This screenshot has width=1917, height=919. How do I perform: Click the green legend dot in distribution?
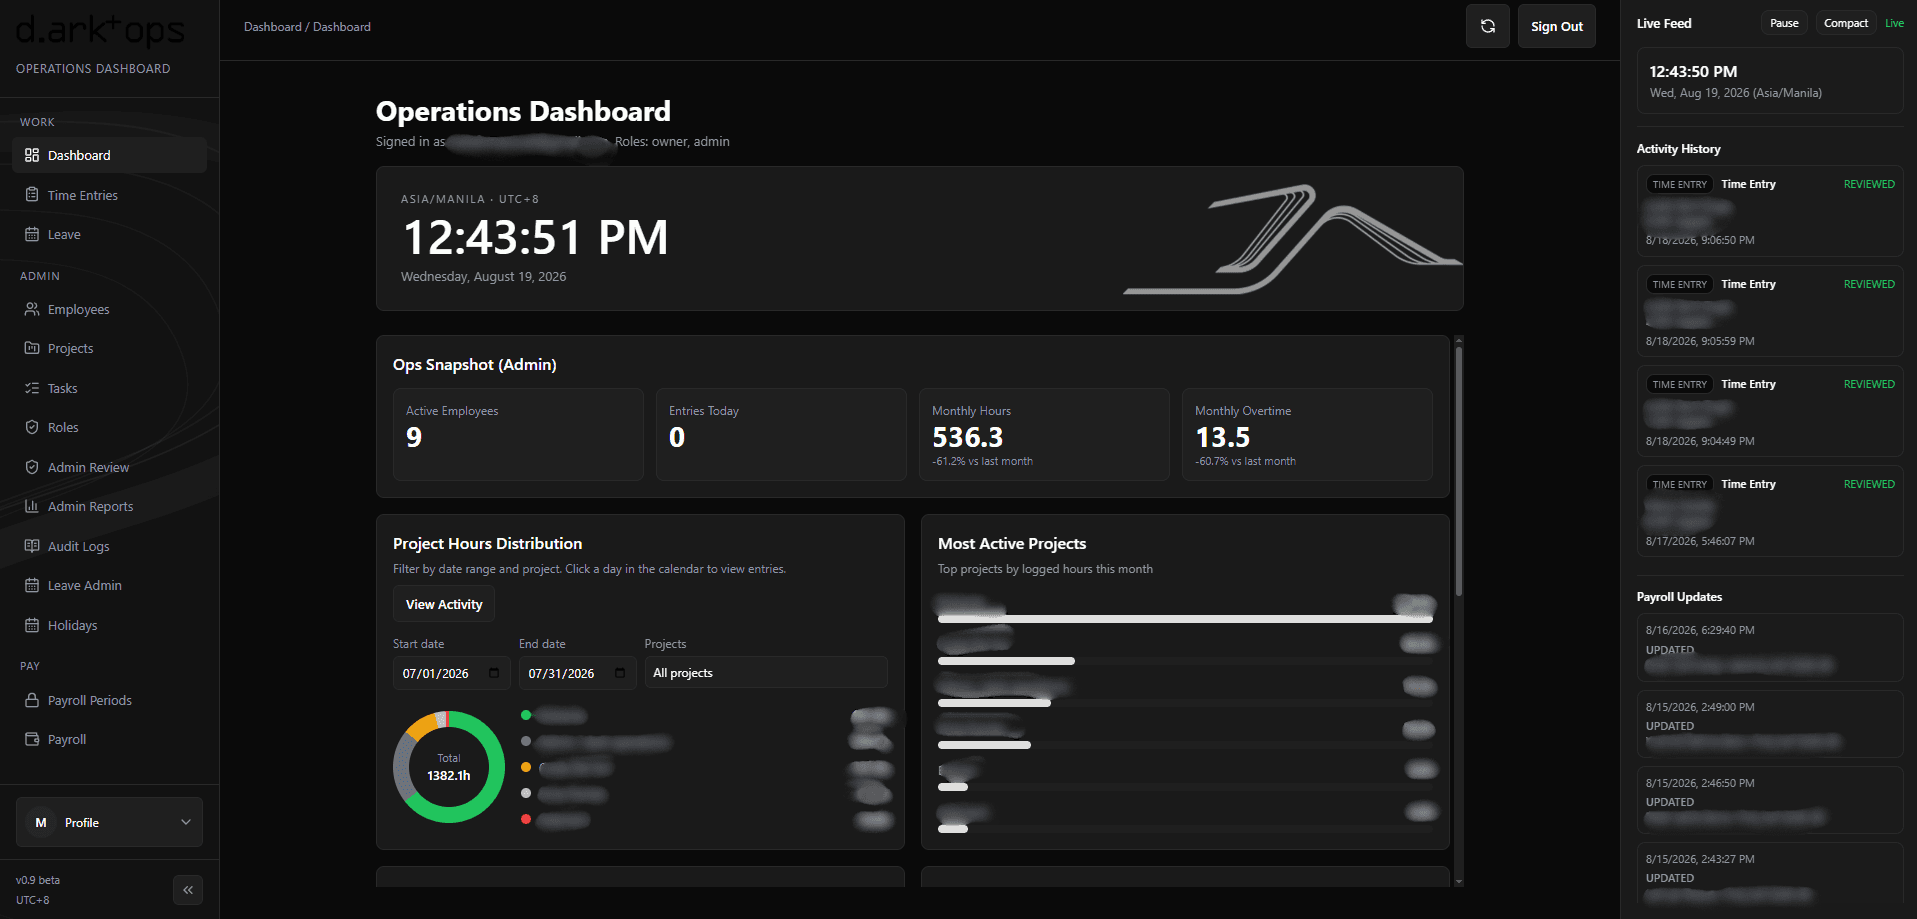(526, 715)
